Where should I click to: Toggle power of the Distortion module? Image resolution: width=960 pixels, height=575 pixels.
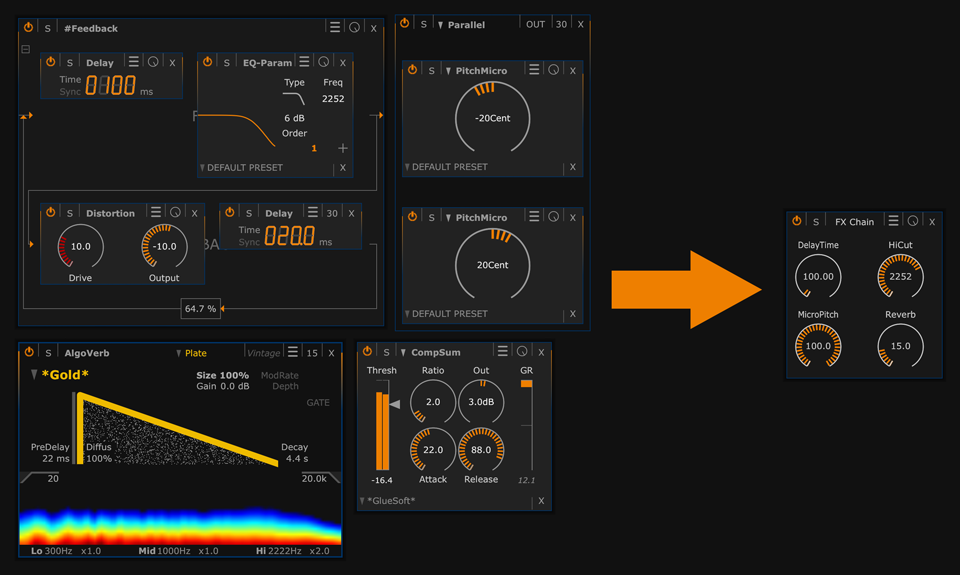(51, 212)
